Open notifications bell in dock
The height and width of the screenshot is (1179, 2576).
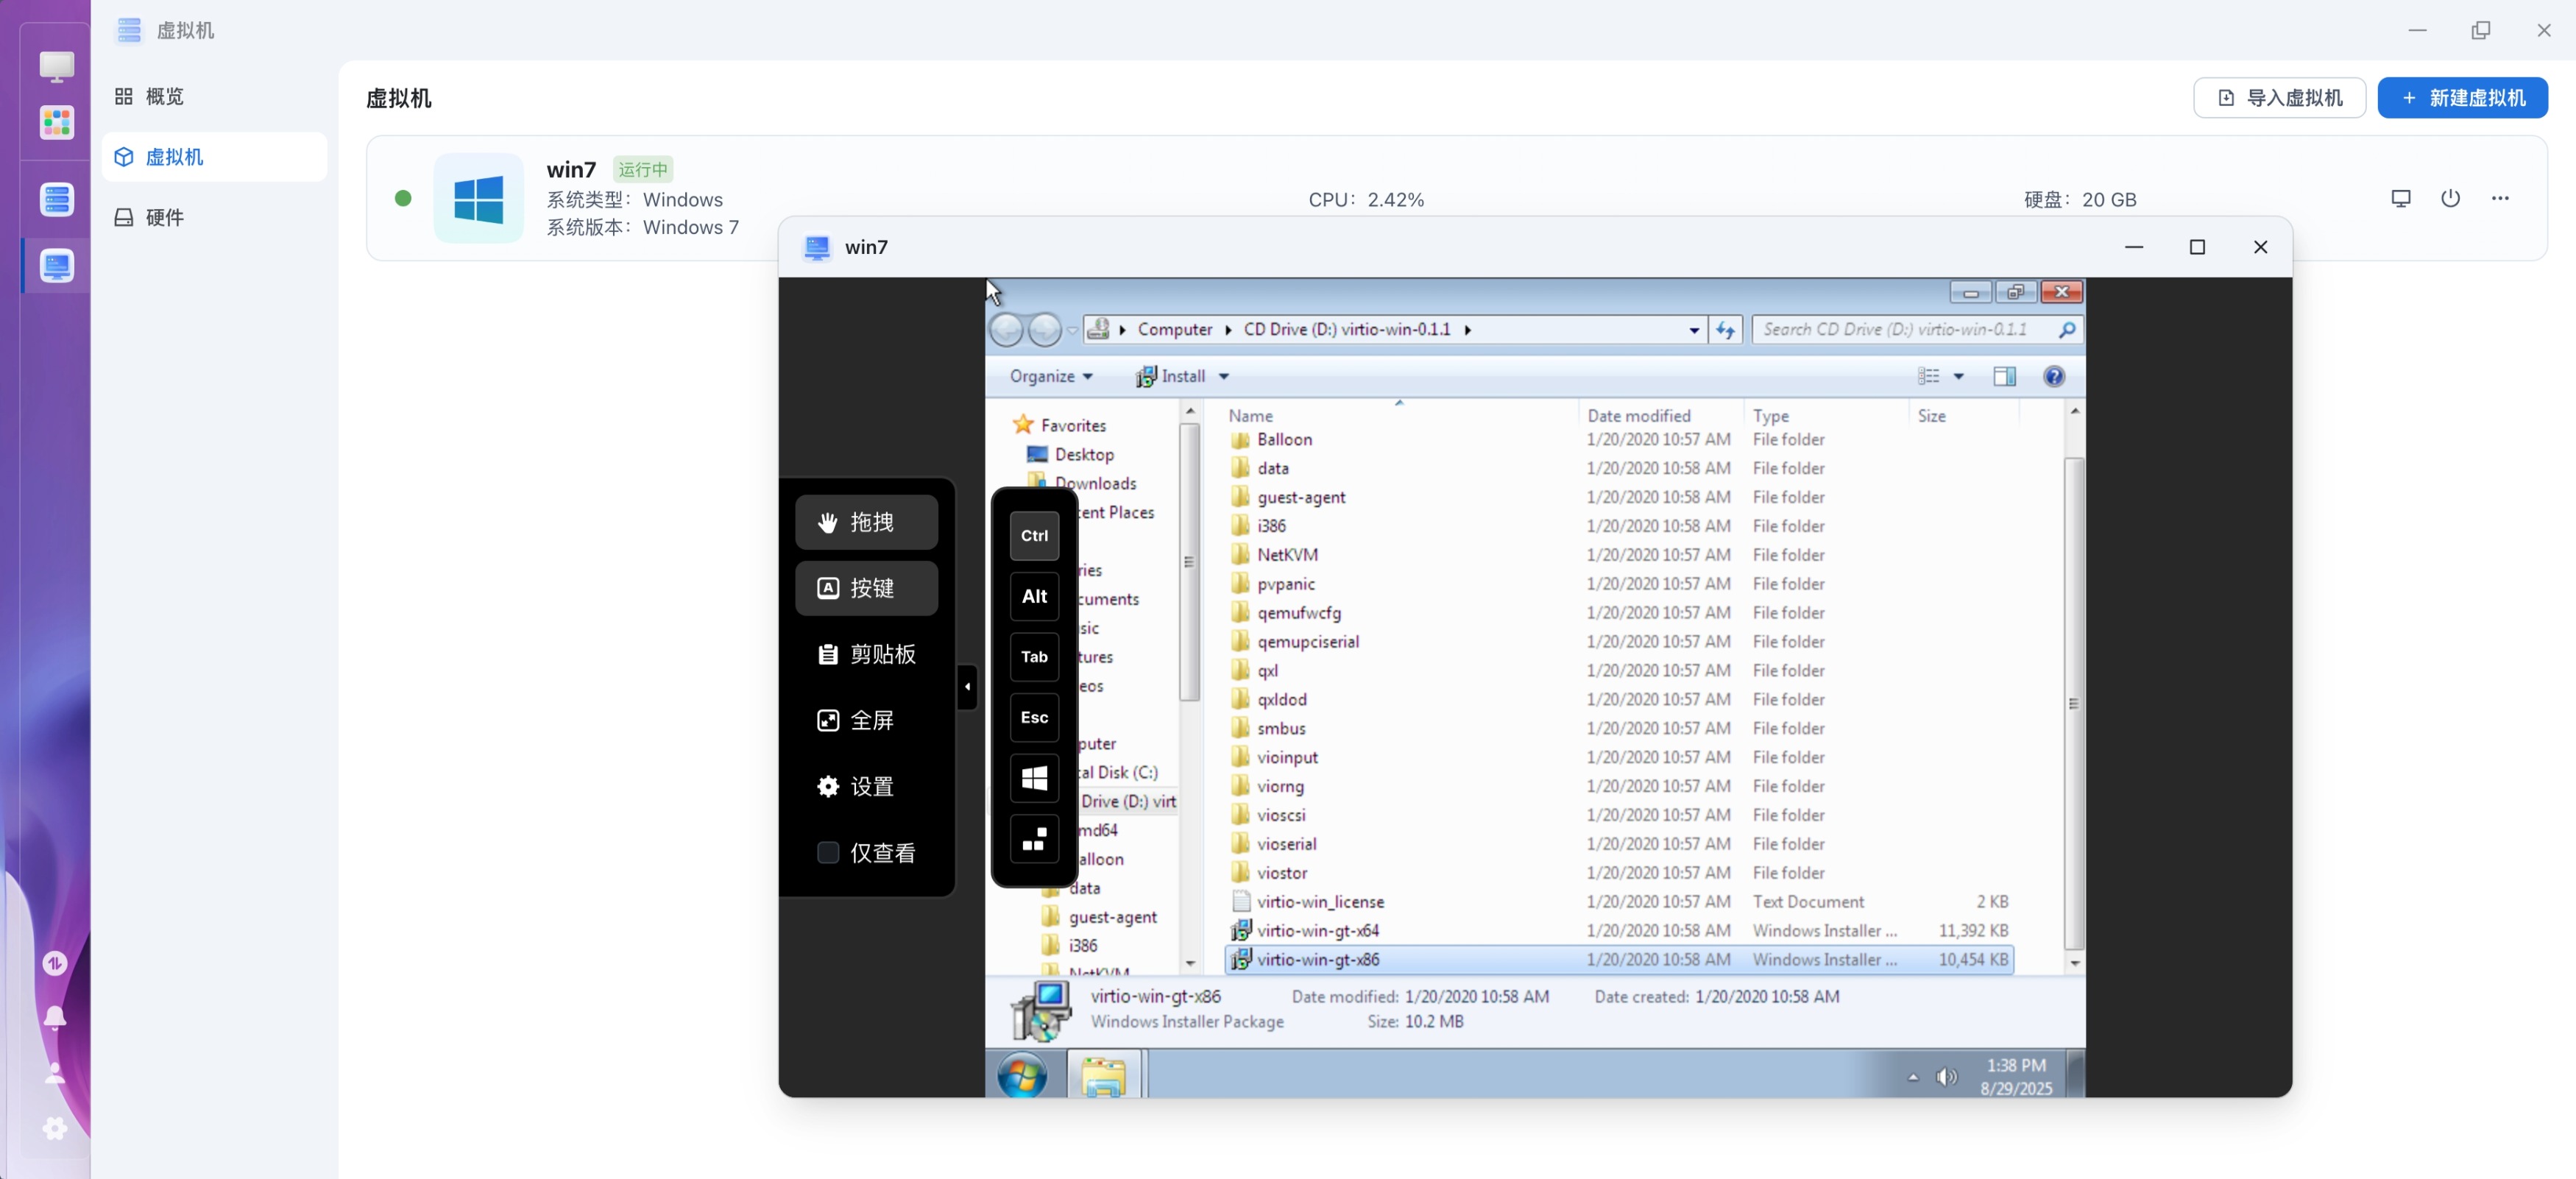click(x=55, y=1017)
